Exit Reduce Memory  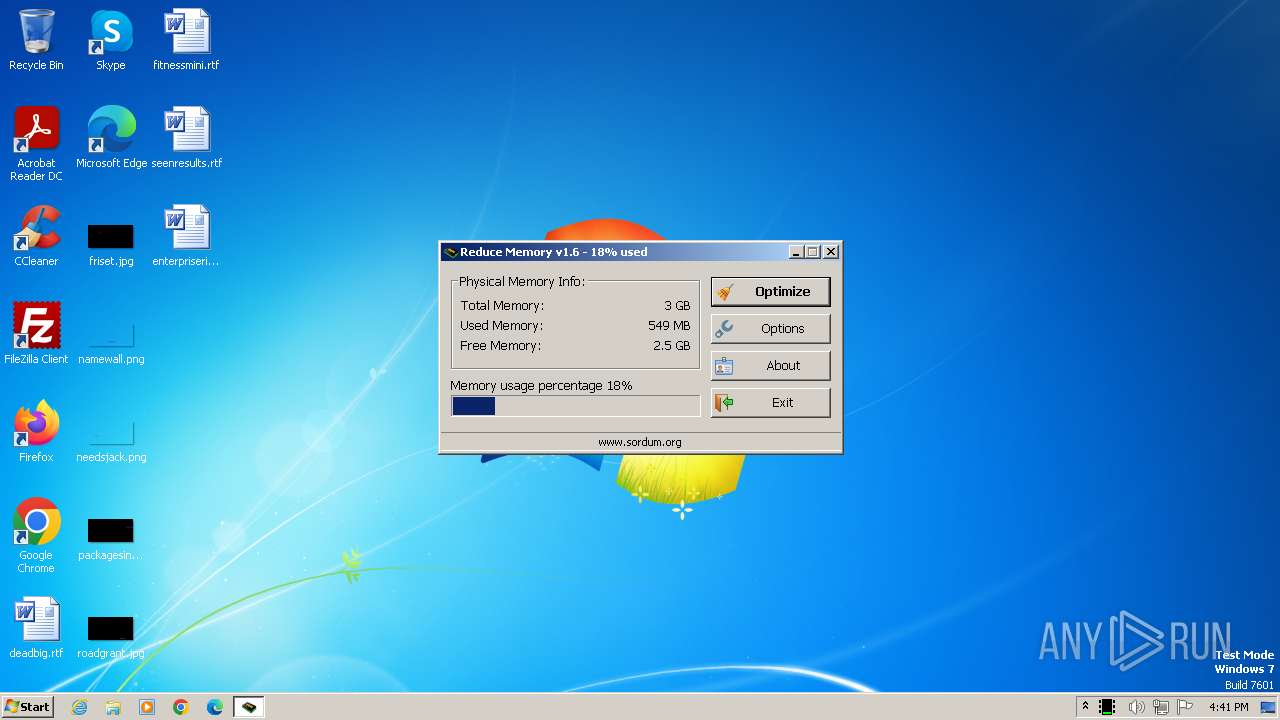770,403
